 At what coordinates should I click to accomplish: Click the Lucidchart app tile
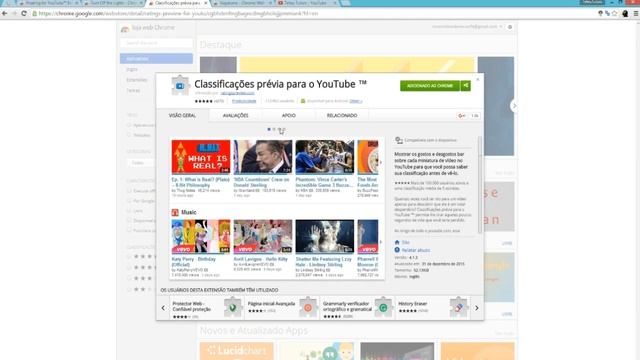(236, 351)
